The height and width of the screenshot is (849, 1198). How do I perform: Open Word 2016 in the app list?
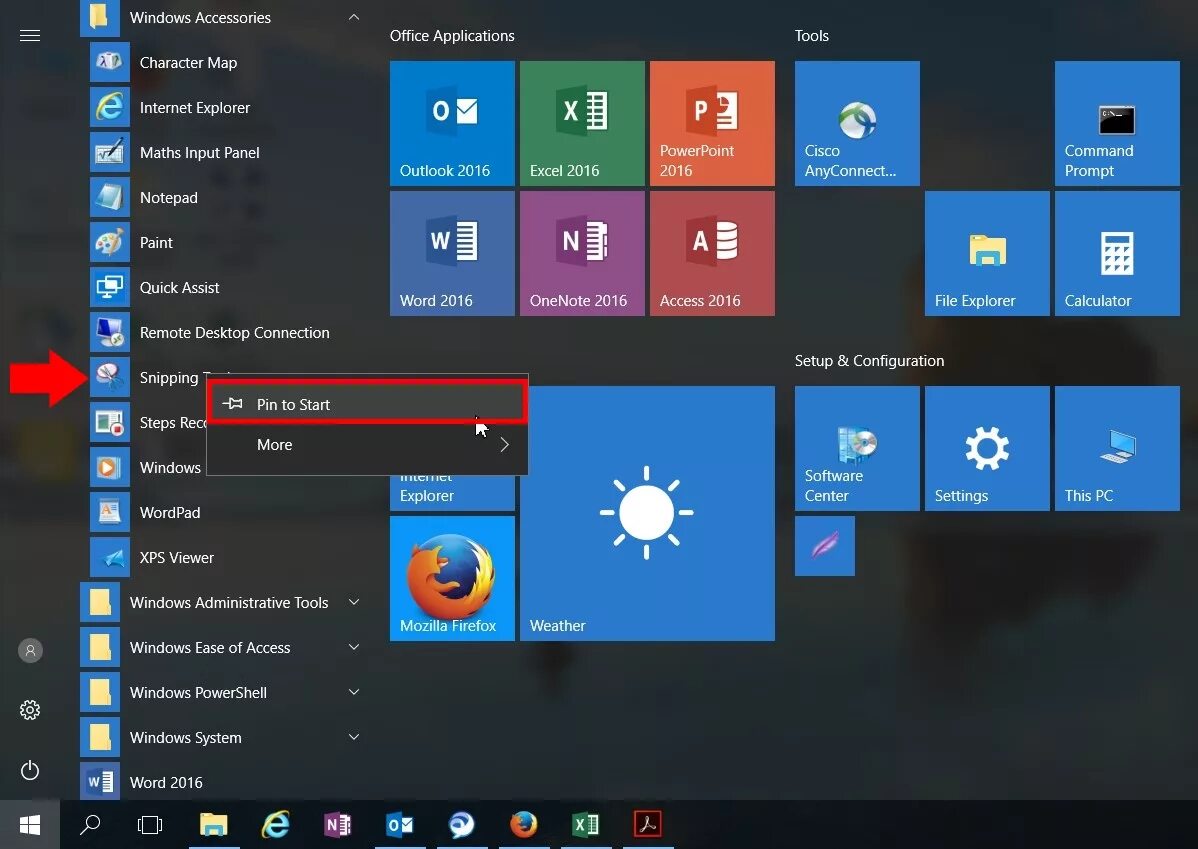click(222, 783)
